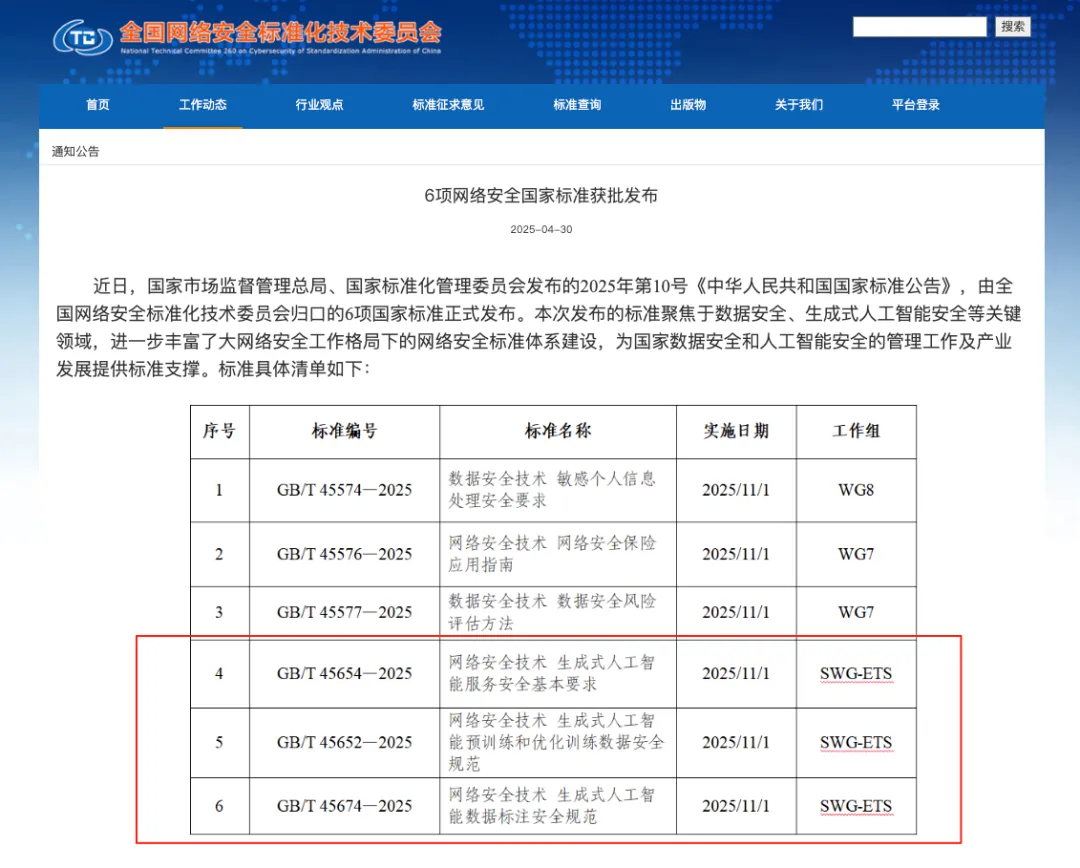
Task: Open the article 6项网络安全国家标准获批发布
Action: pos(539,196)
